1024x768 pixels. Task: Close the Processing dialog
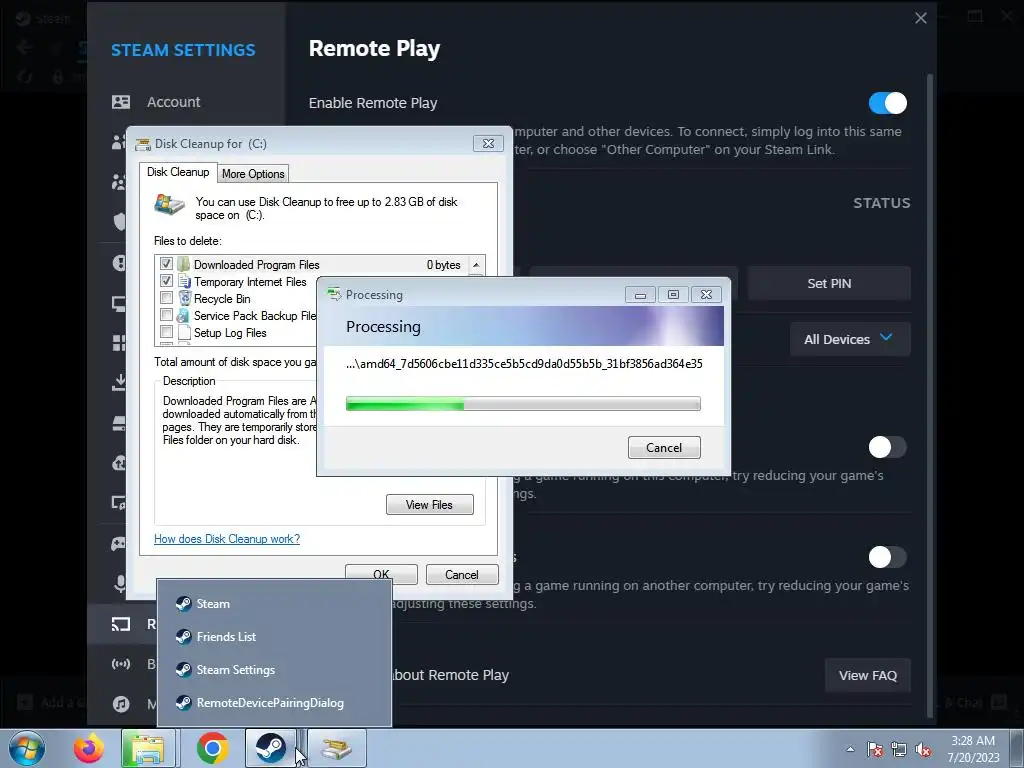tap(706, 295)
